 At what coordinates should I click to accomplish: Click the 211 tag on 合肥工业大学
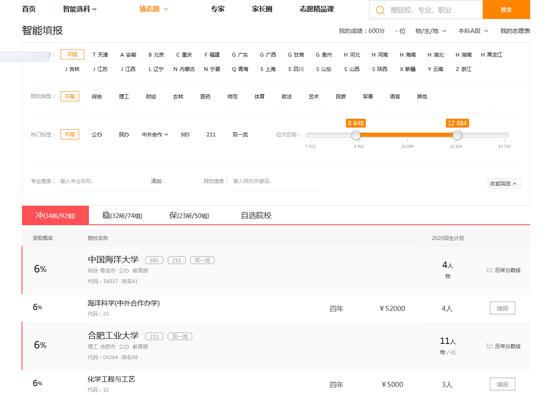[x=154, y=336]
